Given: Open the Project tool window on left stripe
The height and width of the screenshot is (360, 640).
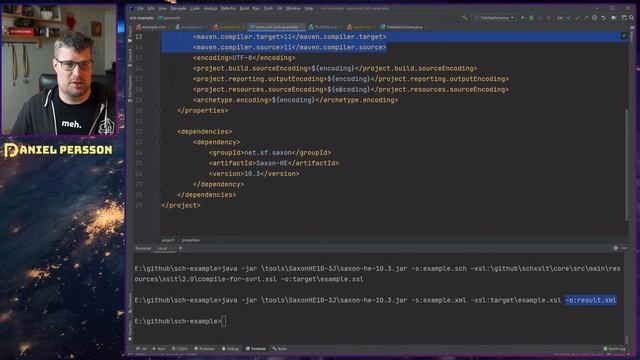Looking at the screenshot, I should point(130,35).
